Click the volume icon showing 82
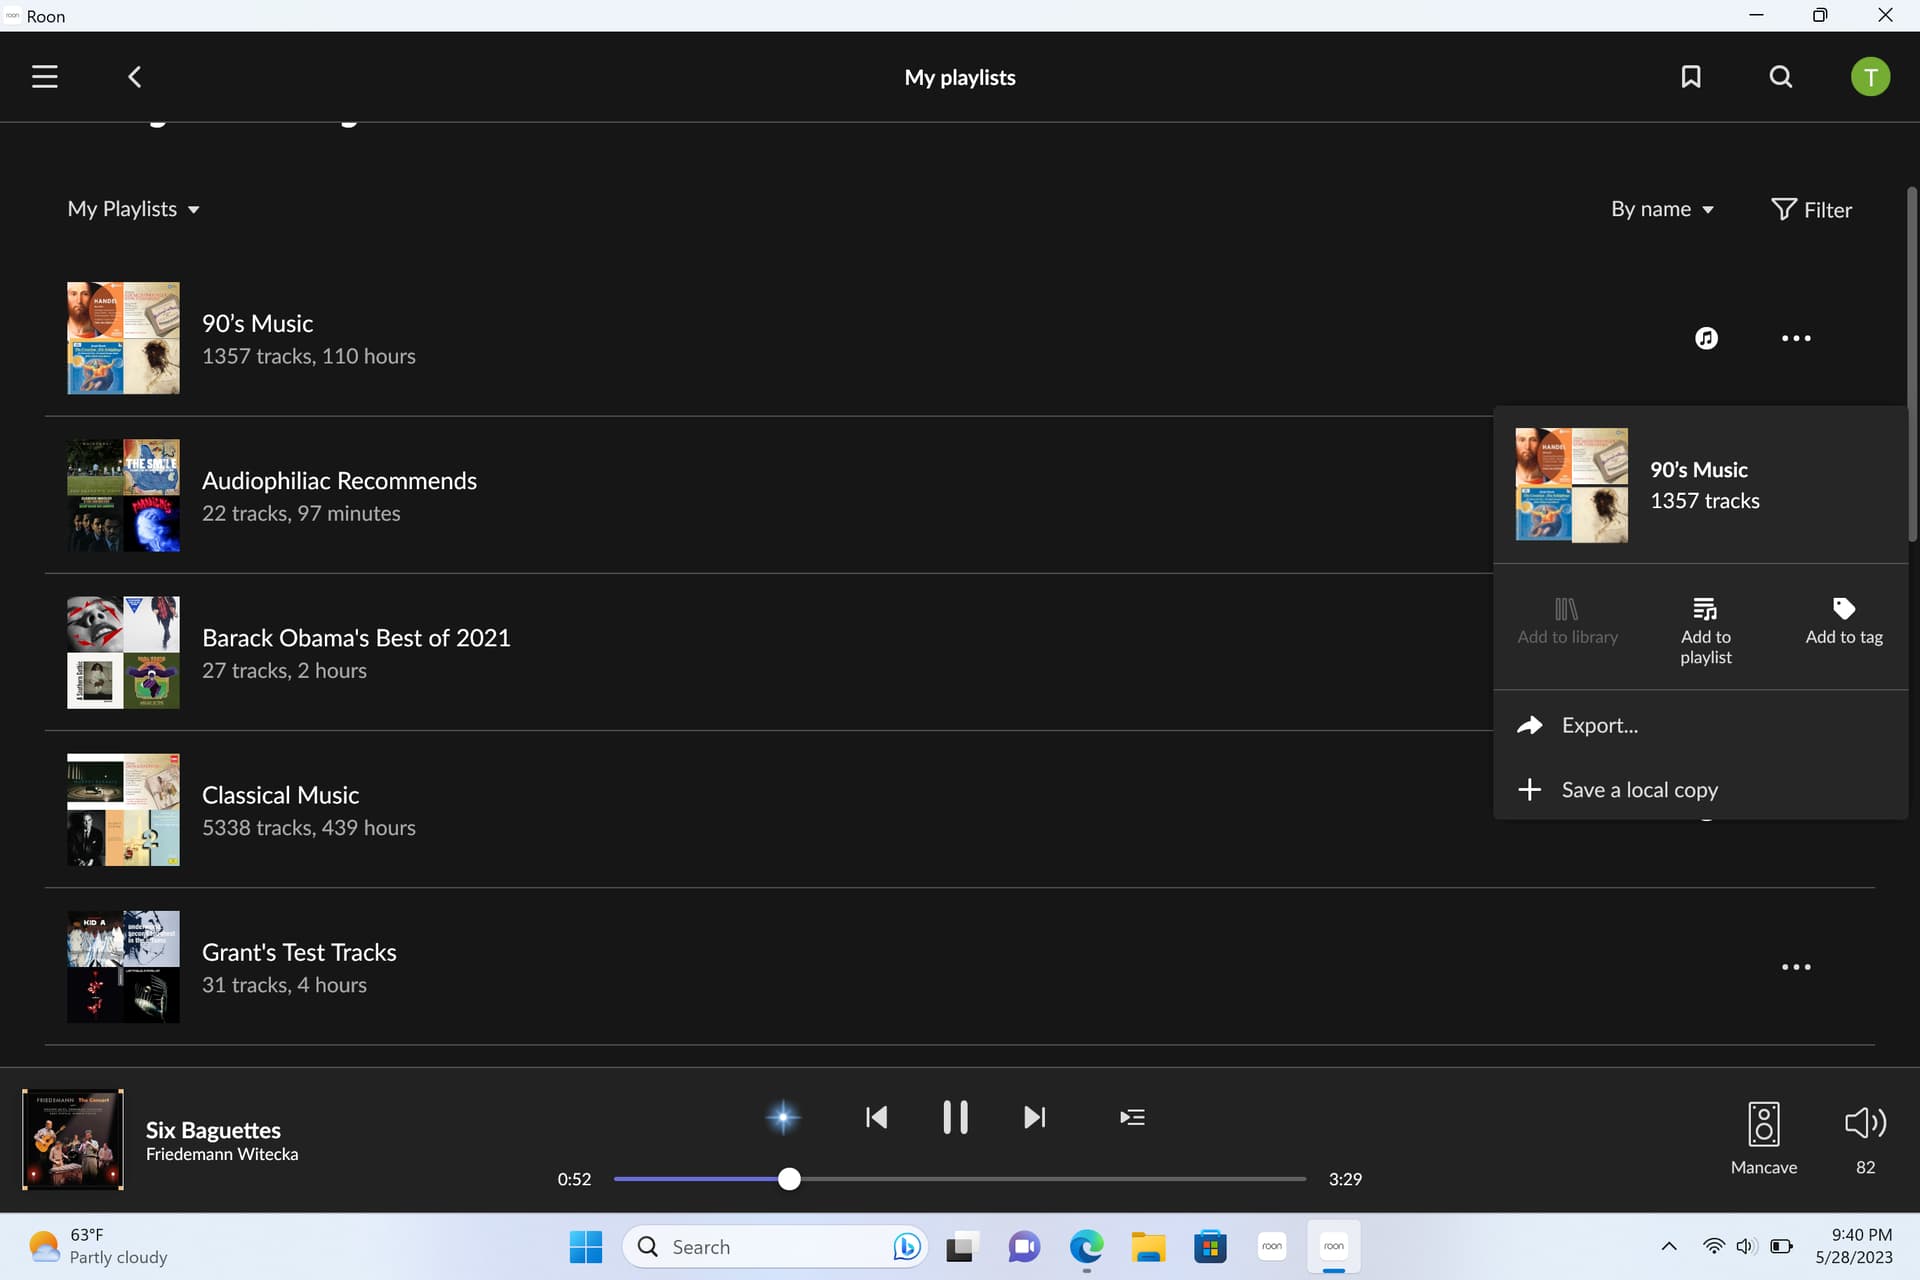 (x=1865, y=1123)
